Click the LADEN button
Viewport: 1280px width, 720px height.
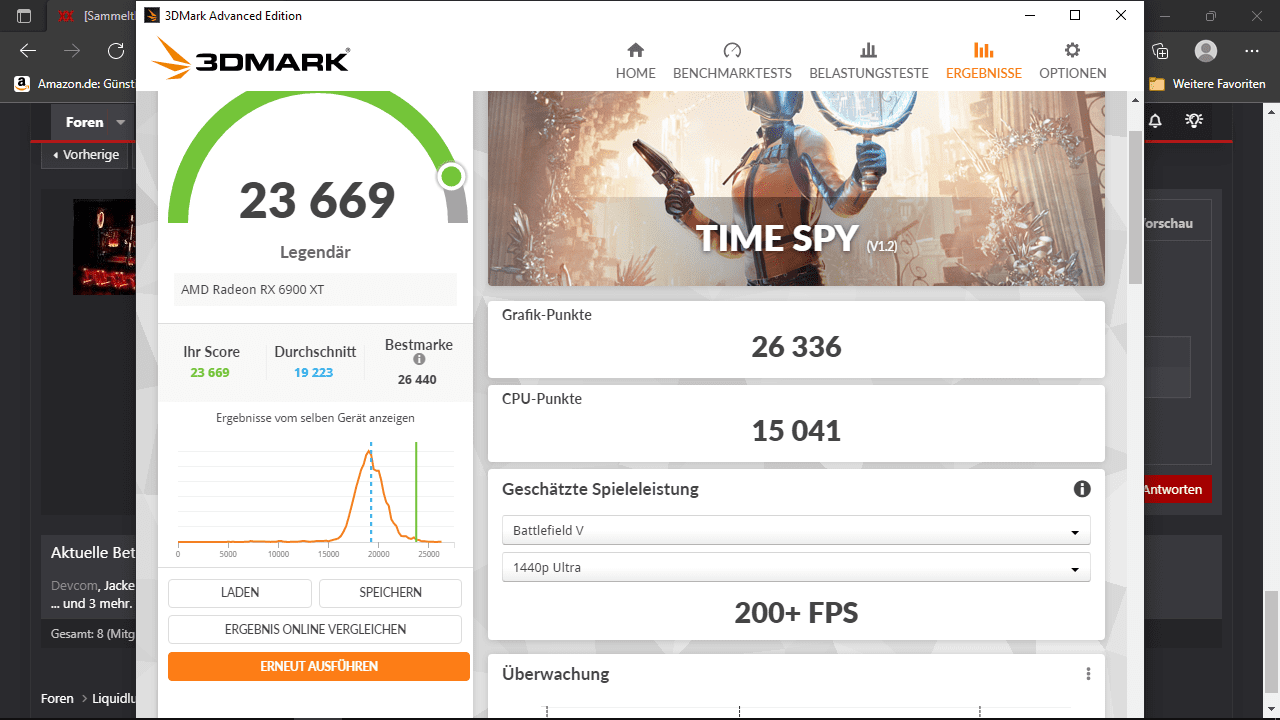240,592
